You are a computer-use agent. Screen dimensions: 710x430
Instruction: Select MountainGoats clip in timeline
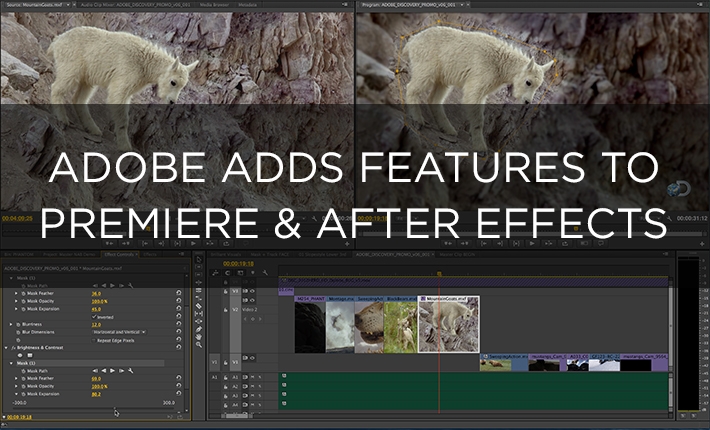448,325
